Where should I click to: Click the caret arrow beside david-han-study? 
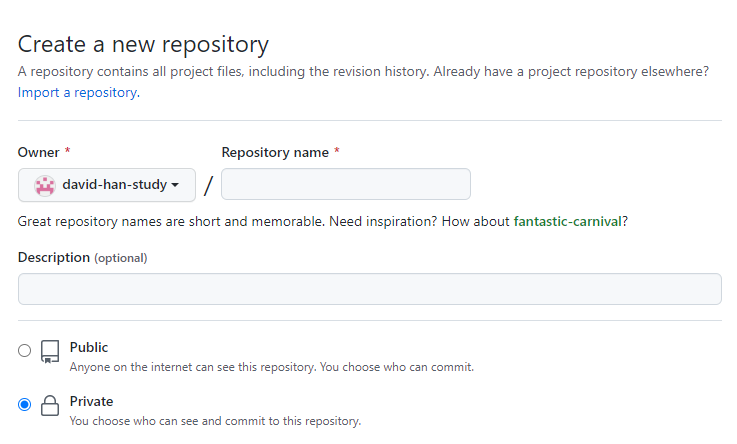[x=175, y=185]
